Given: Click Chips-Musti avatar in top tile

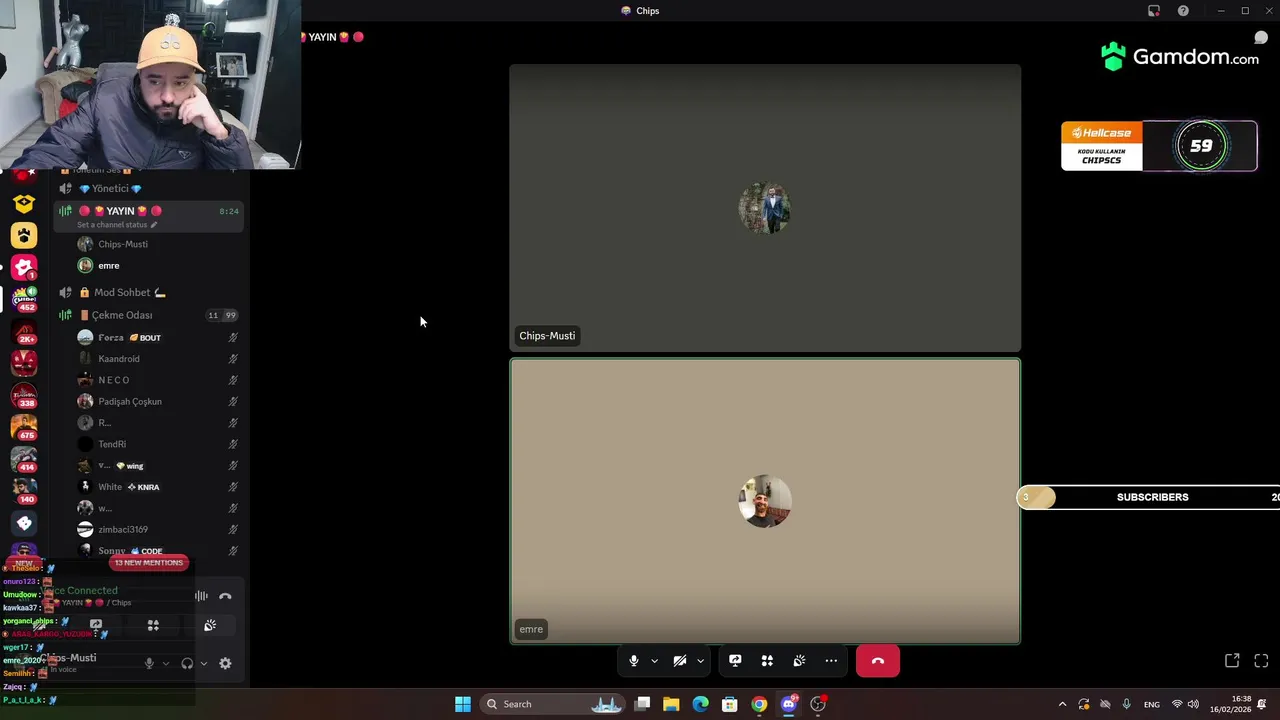Looking at the screenshot, I should click(x=765, y=208).
